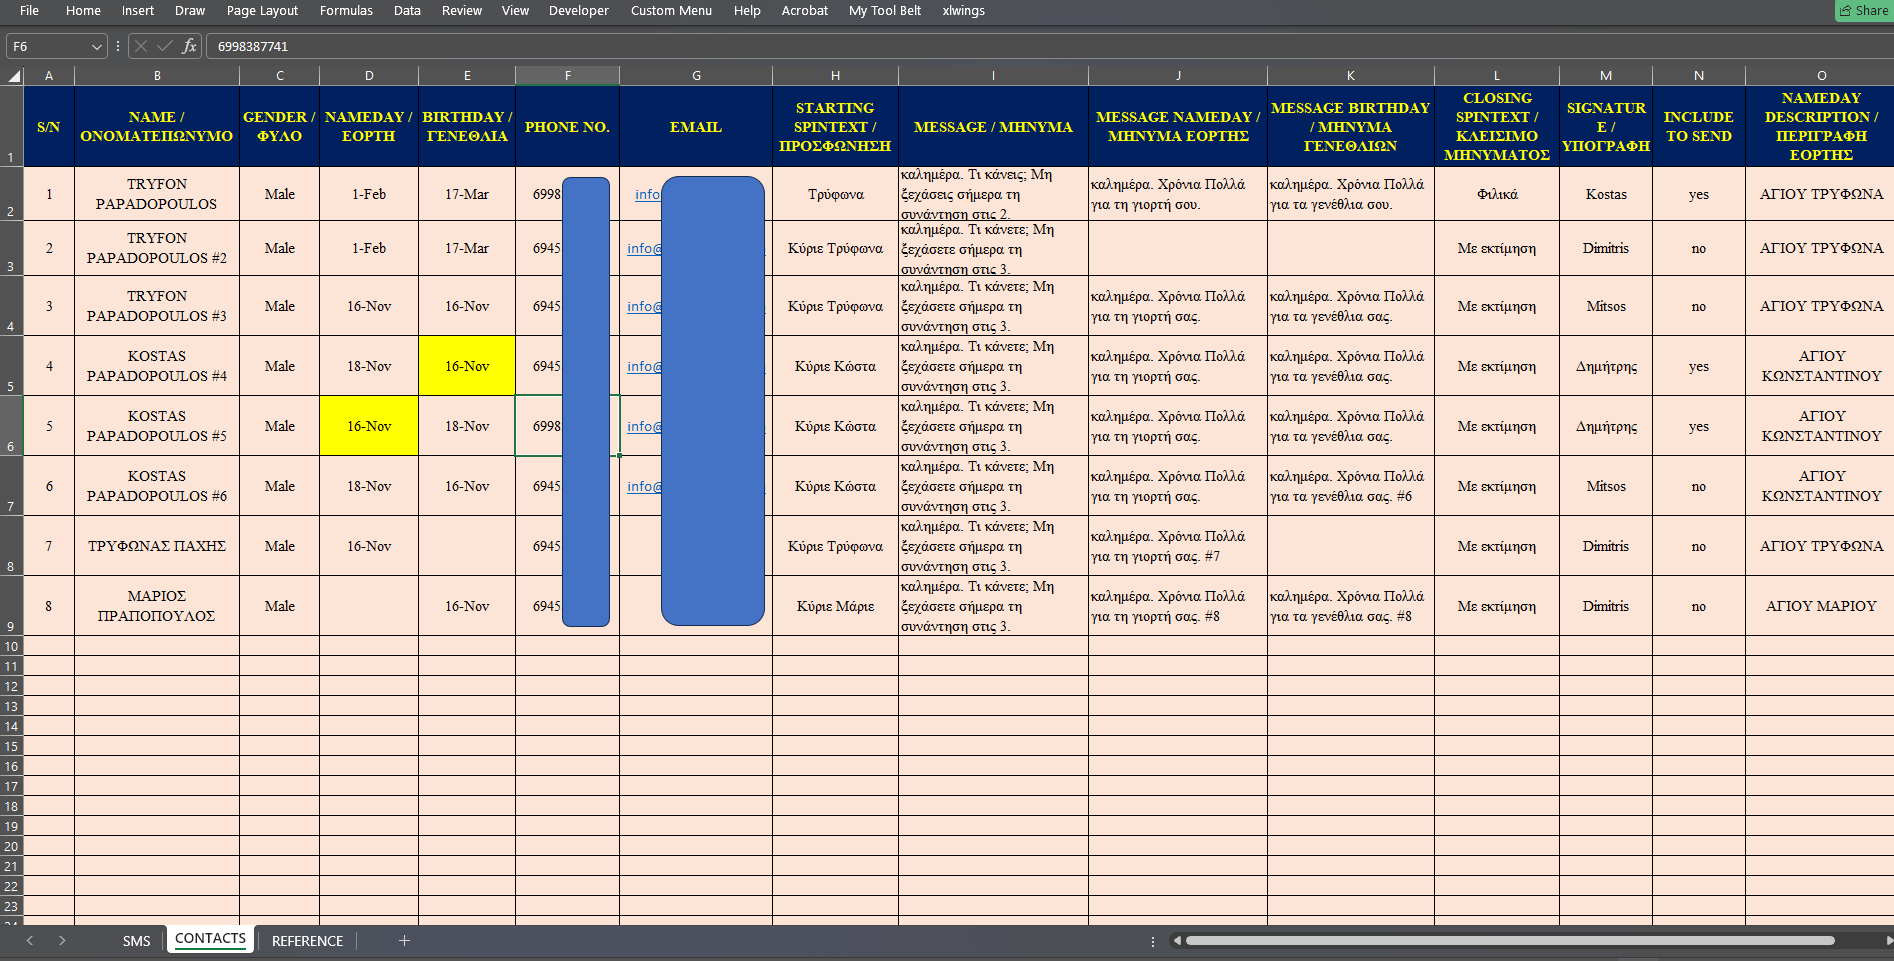Switch to the REFERENCE sheet tab

pos(307,941)
